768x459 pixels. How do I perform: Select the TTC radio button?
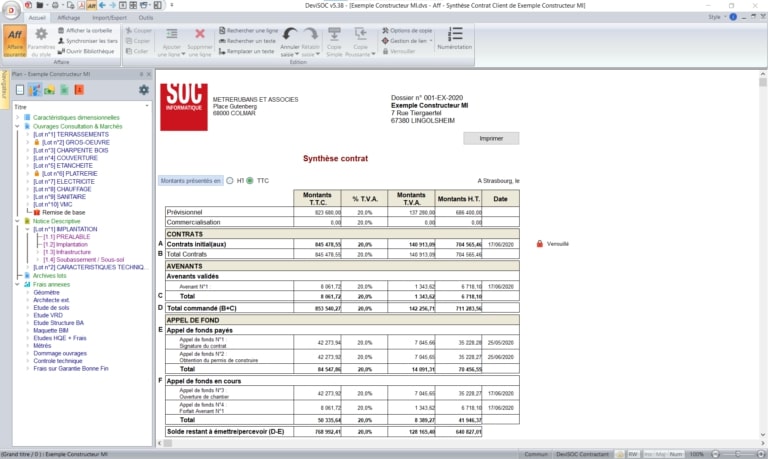(250, 181)
